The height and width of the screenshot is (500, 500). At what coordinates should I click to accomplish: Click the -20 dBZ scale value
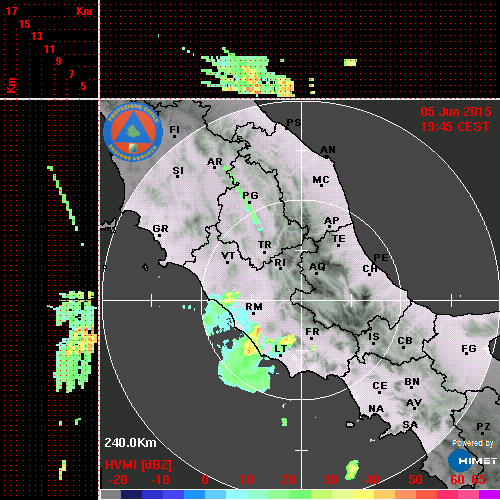click(x=118, y=480)
